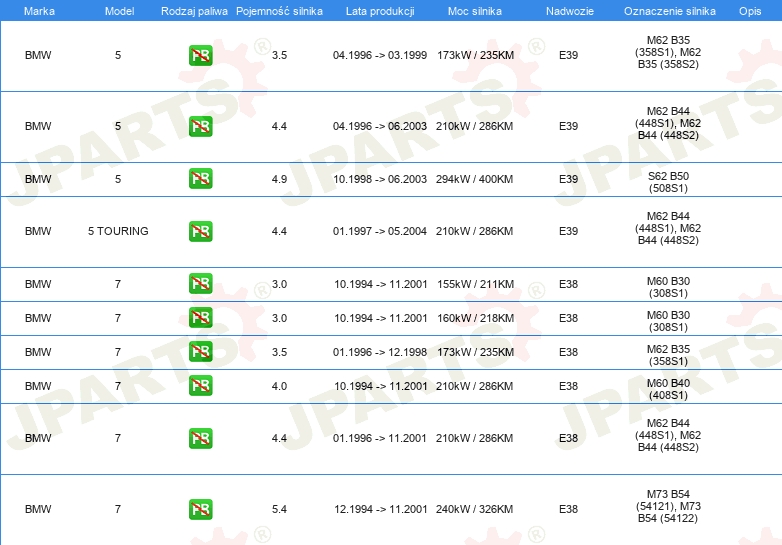Select the Rodzaj paliwa column header
Screen dimensions: 782x545
(194, 10)
